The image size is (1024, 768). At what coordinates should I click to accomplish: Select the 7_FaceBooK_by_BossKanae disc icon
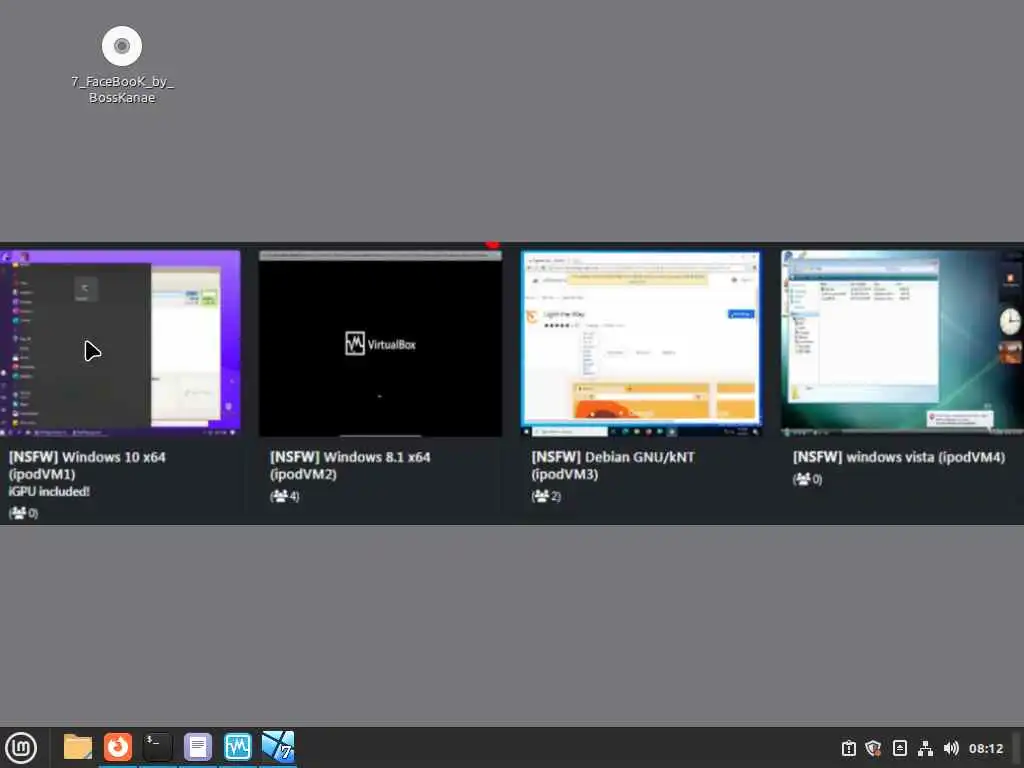coord(122,46)
